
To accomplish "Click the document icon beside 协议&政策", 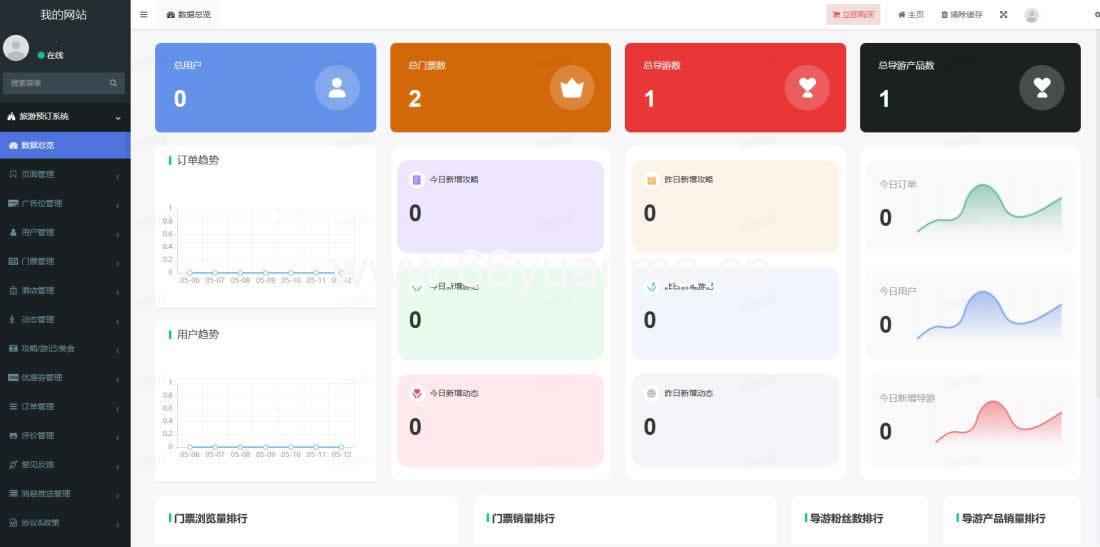I will pyautogui.click(x=13, y=522).
